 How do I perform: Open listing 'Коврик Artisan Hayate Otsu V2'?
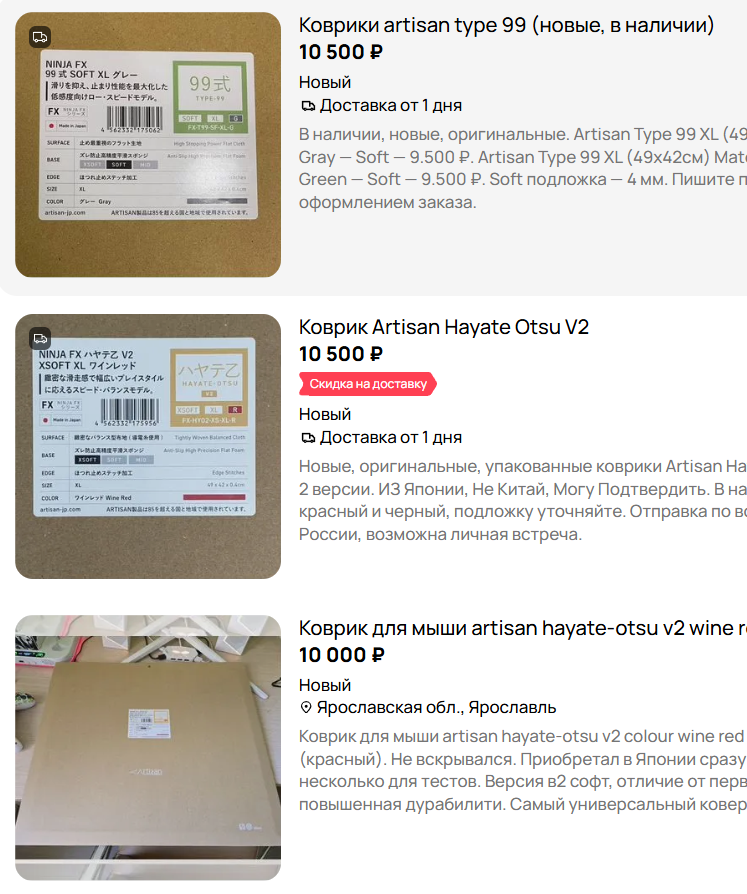444,327
